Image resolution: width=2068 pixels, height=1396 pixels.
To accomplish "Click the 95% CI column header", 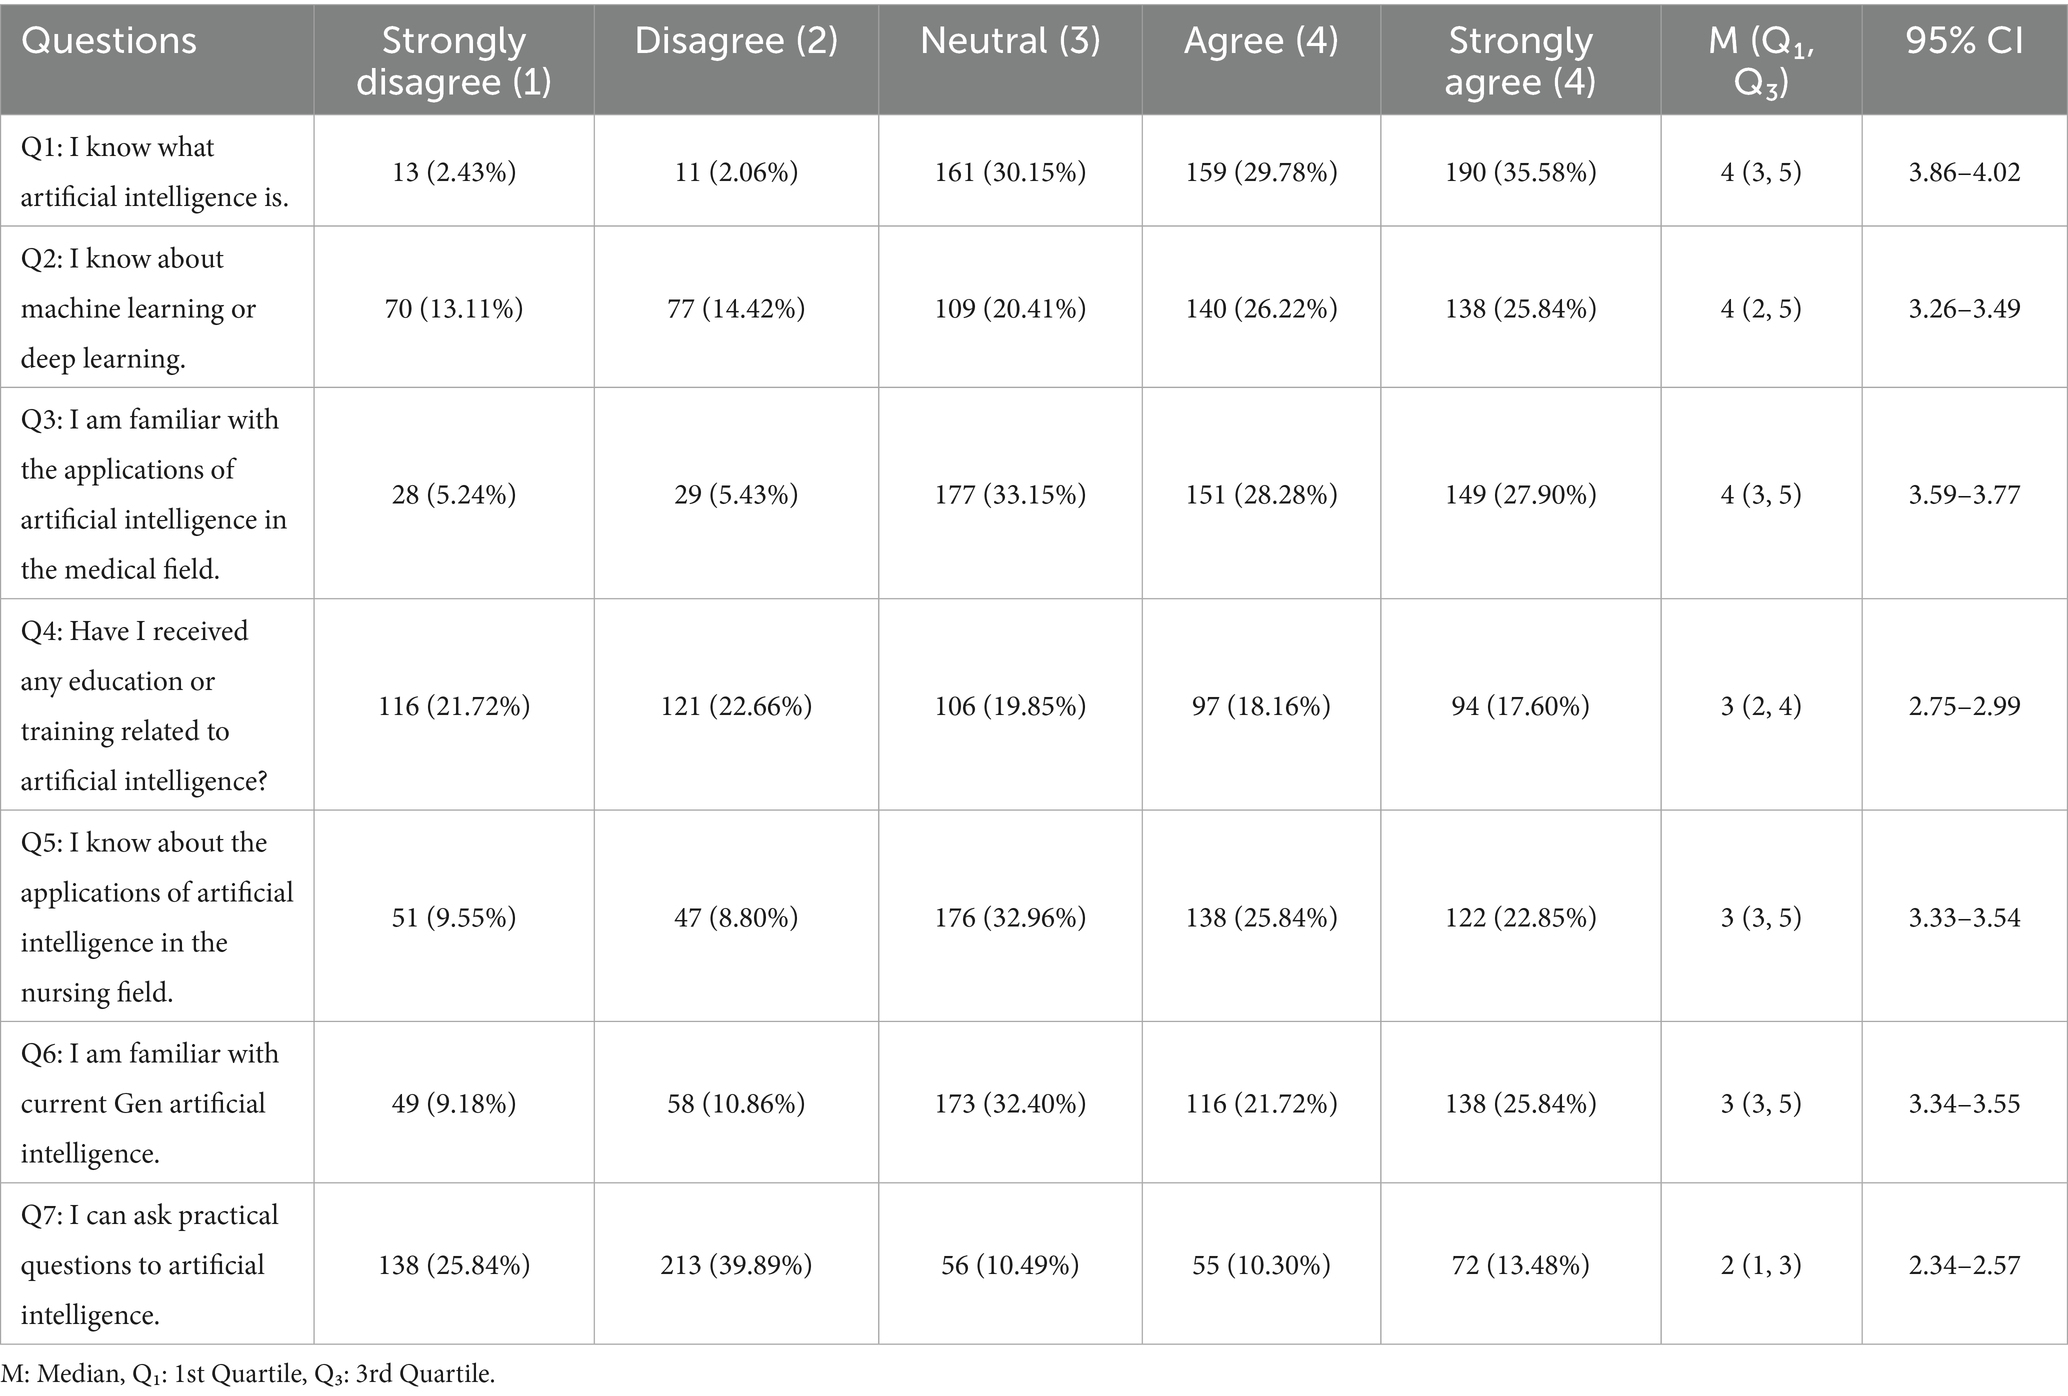I will 1964,41.
